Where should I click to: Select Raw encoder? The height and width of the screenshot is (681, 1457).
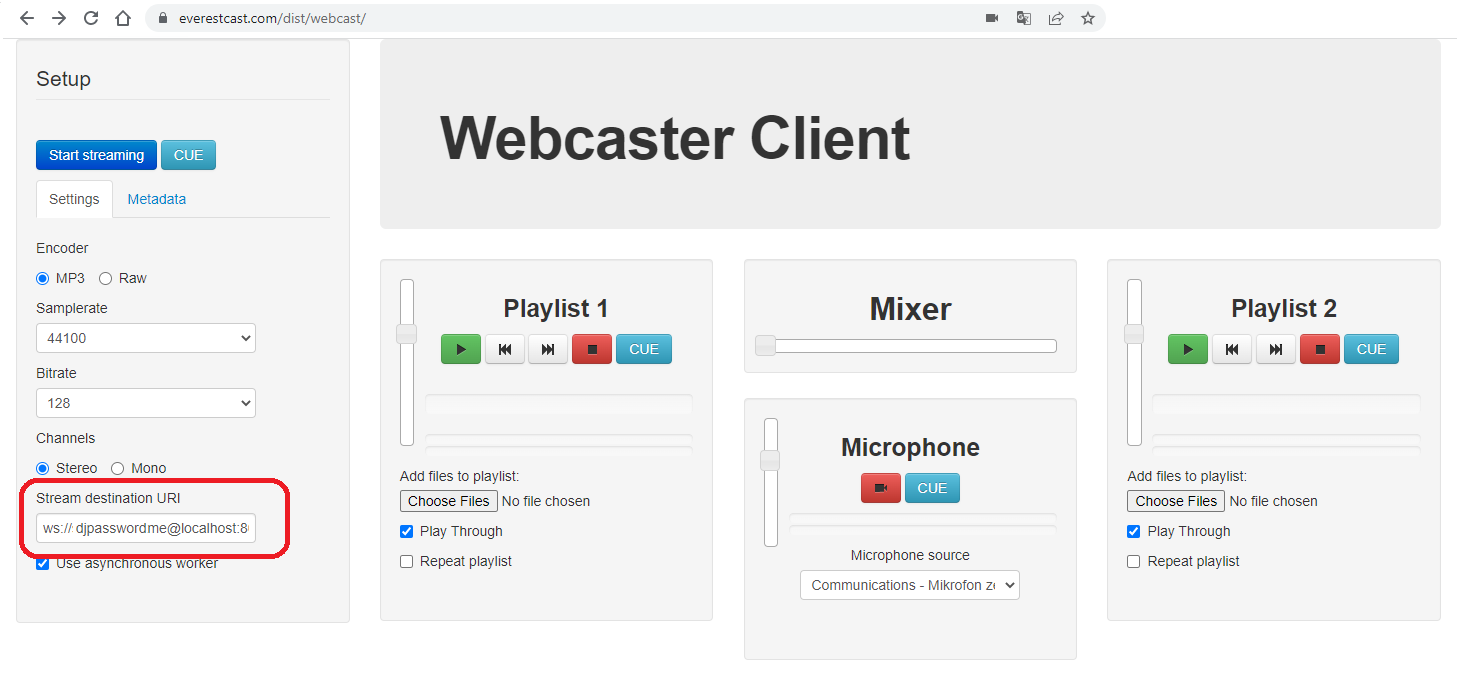106,278
